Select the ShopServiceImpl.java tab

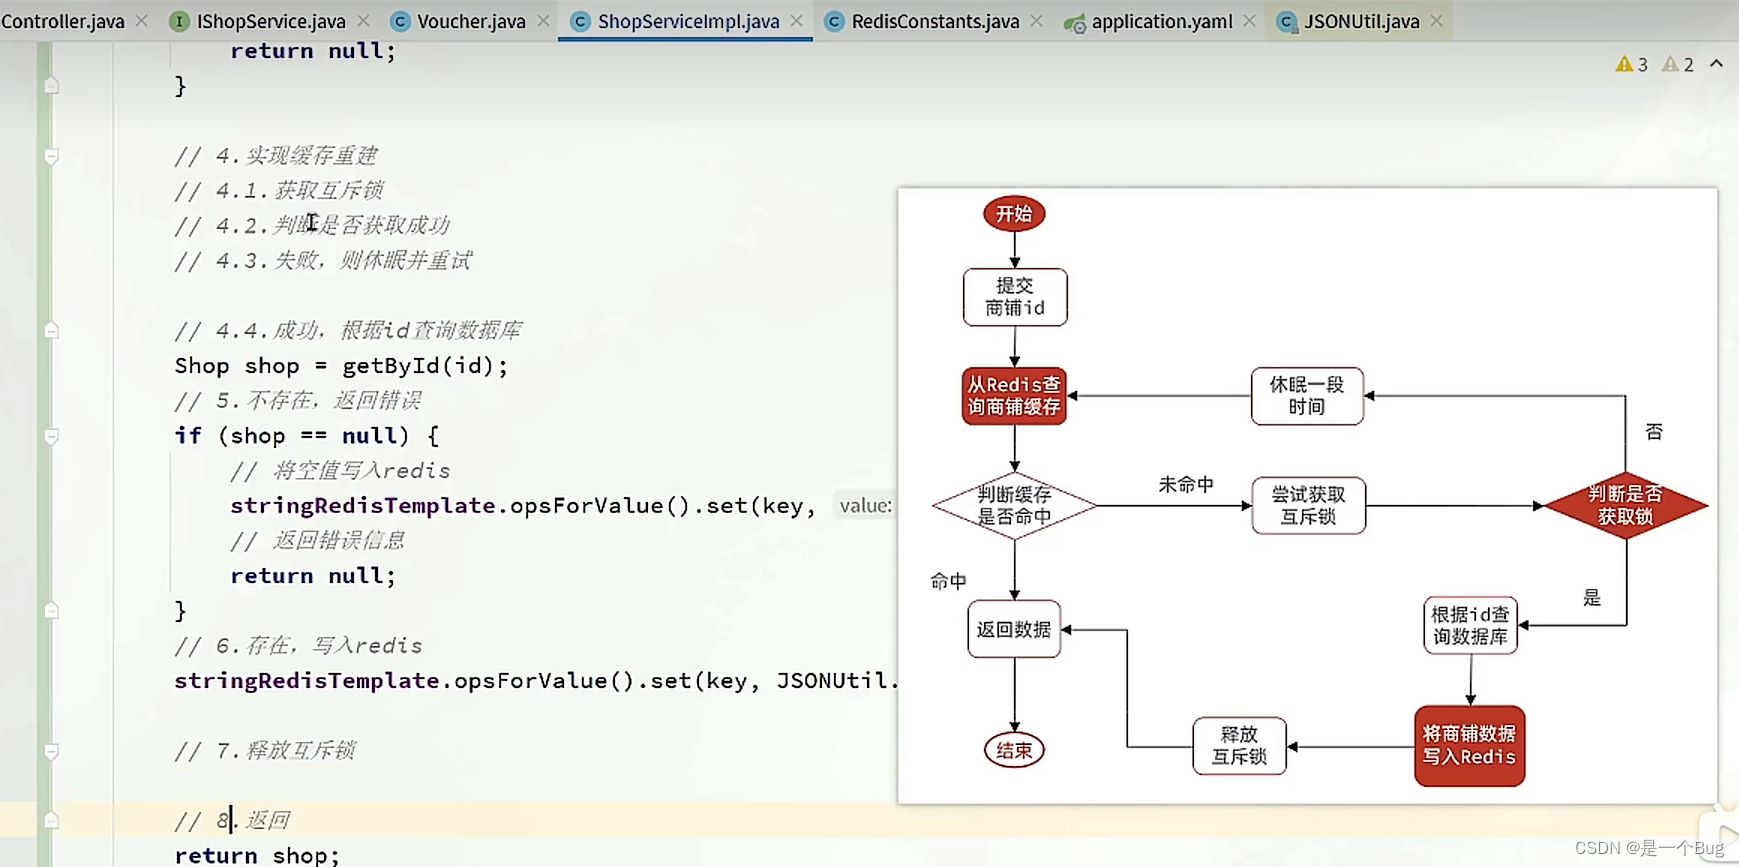[x=688, y=21]
